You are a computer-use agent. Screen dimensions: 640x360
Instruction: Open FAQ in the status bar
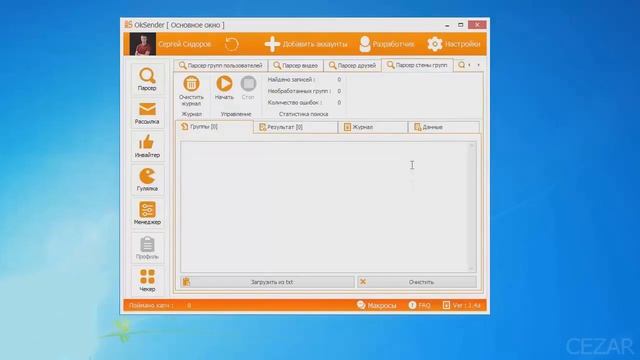click(x=420, y=305)
